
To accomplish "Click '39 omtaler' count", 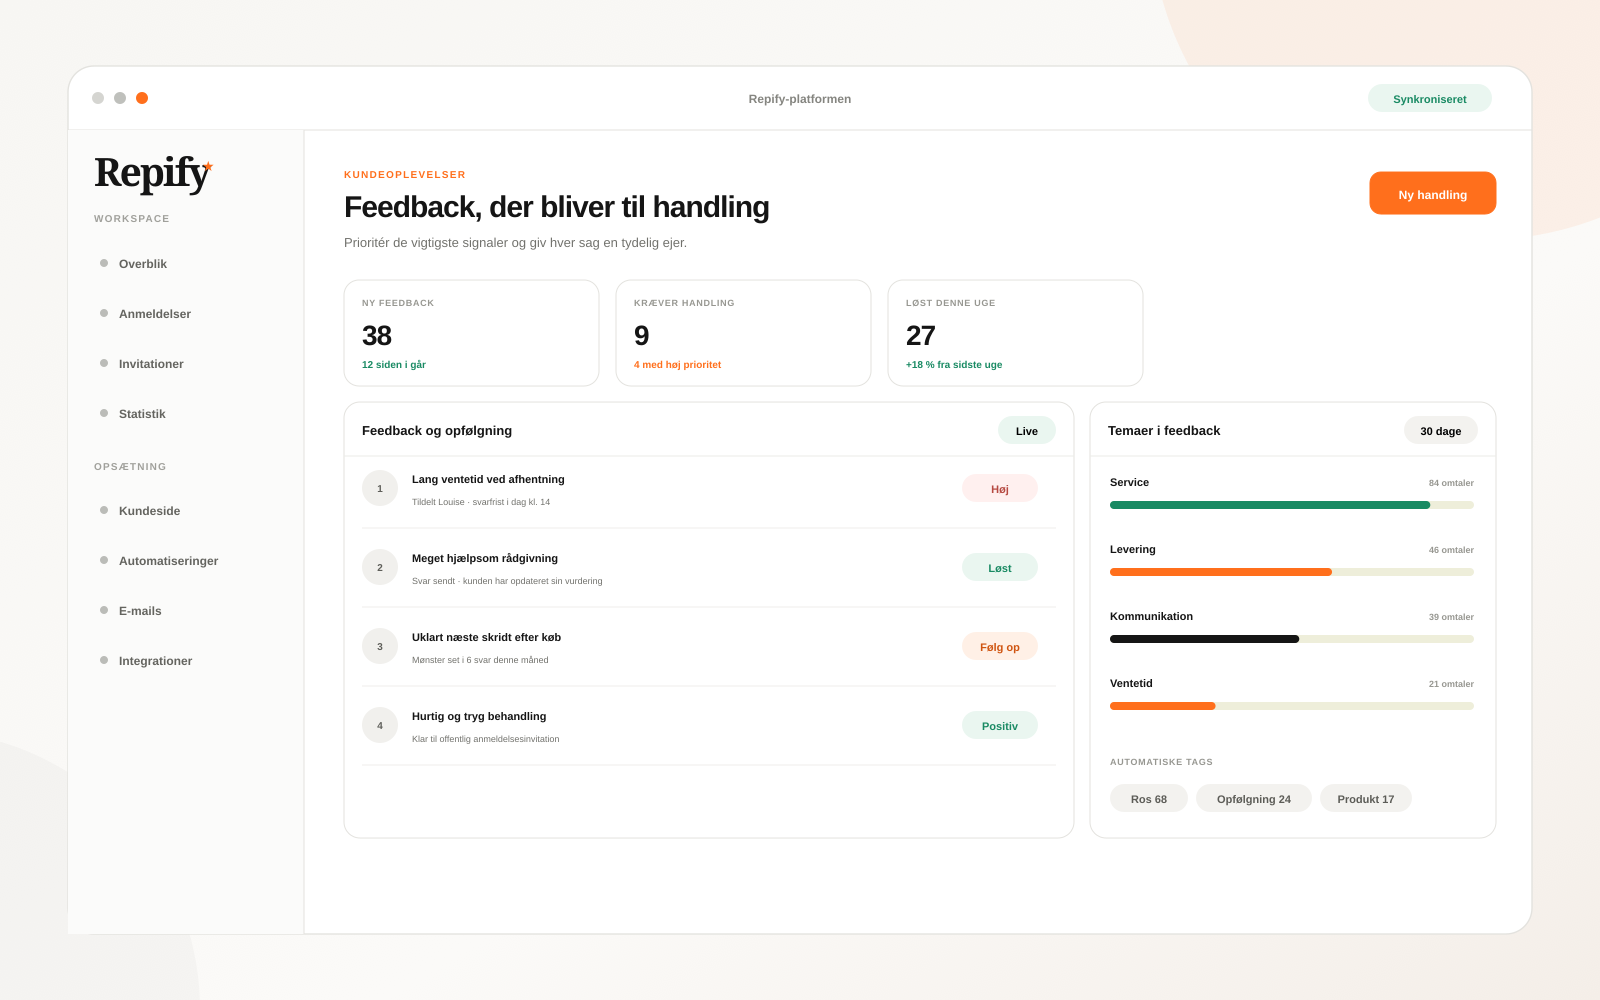I will (1451, 617).
